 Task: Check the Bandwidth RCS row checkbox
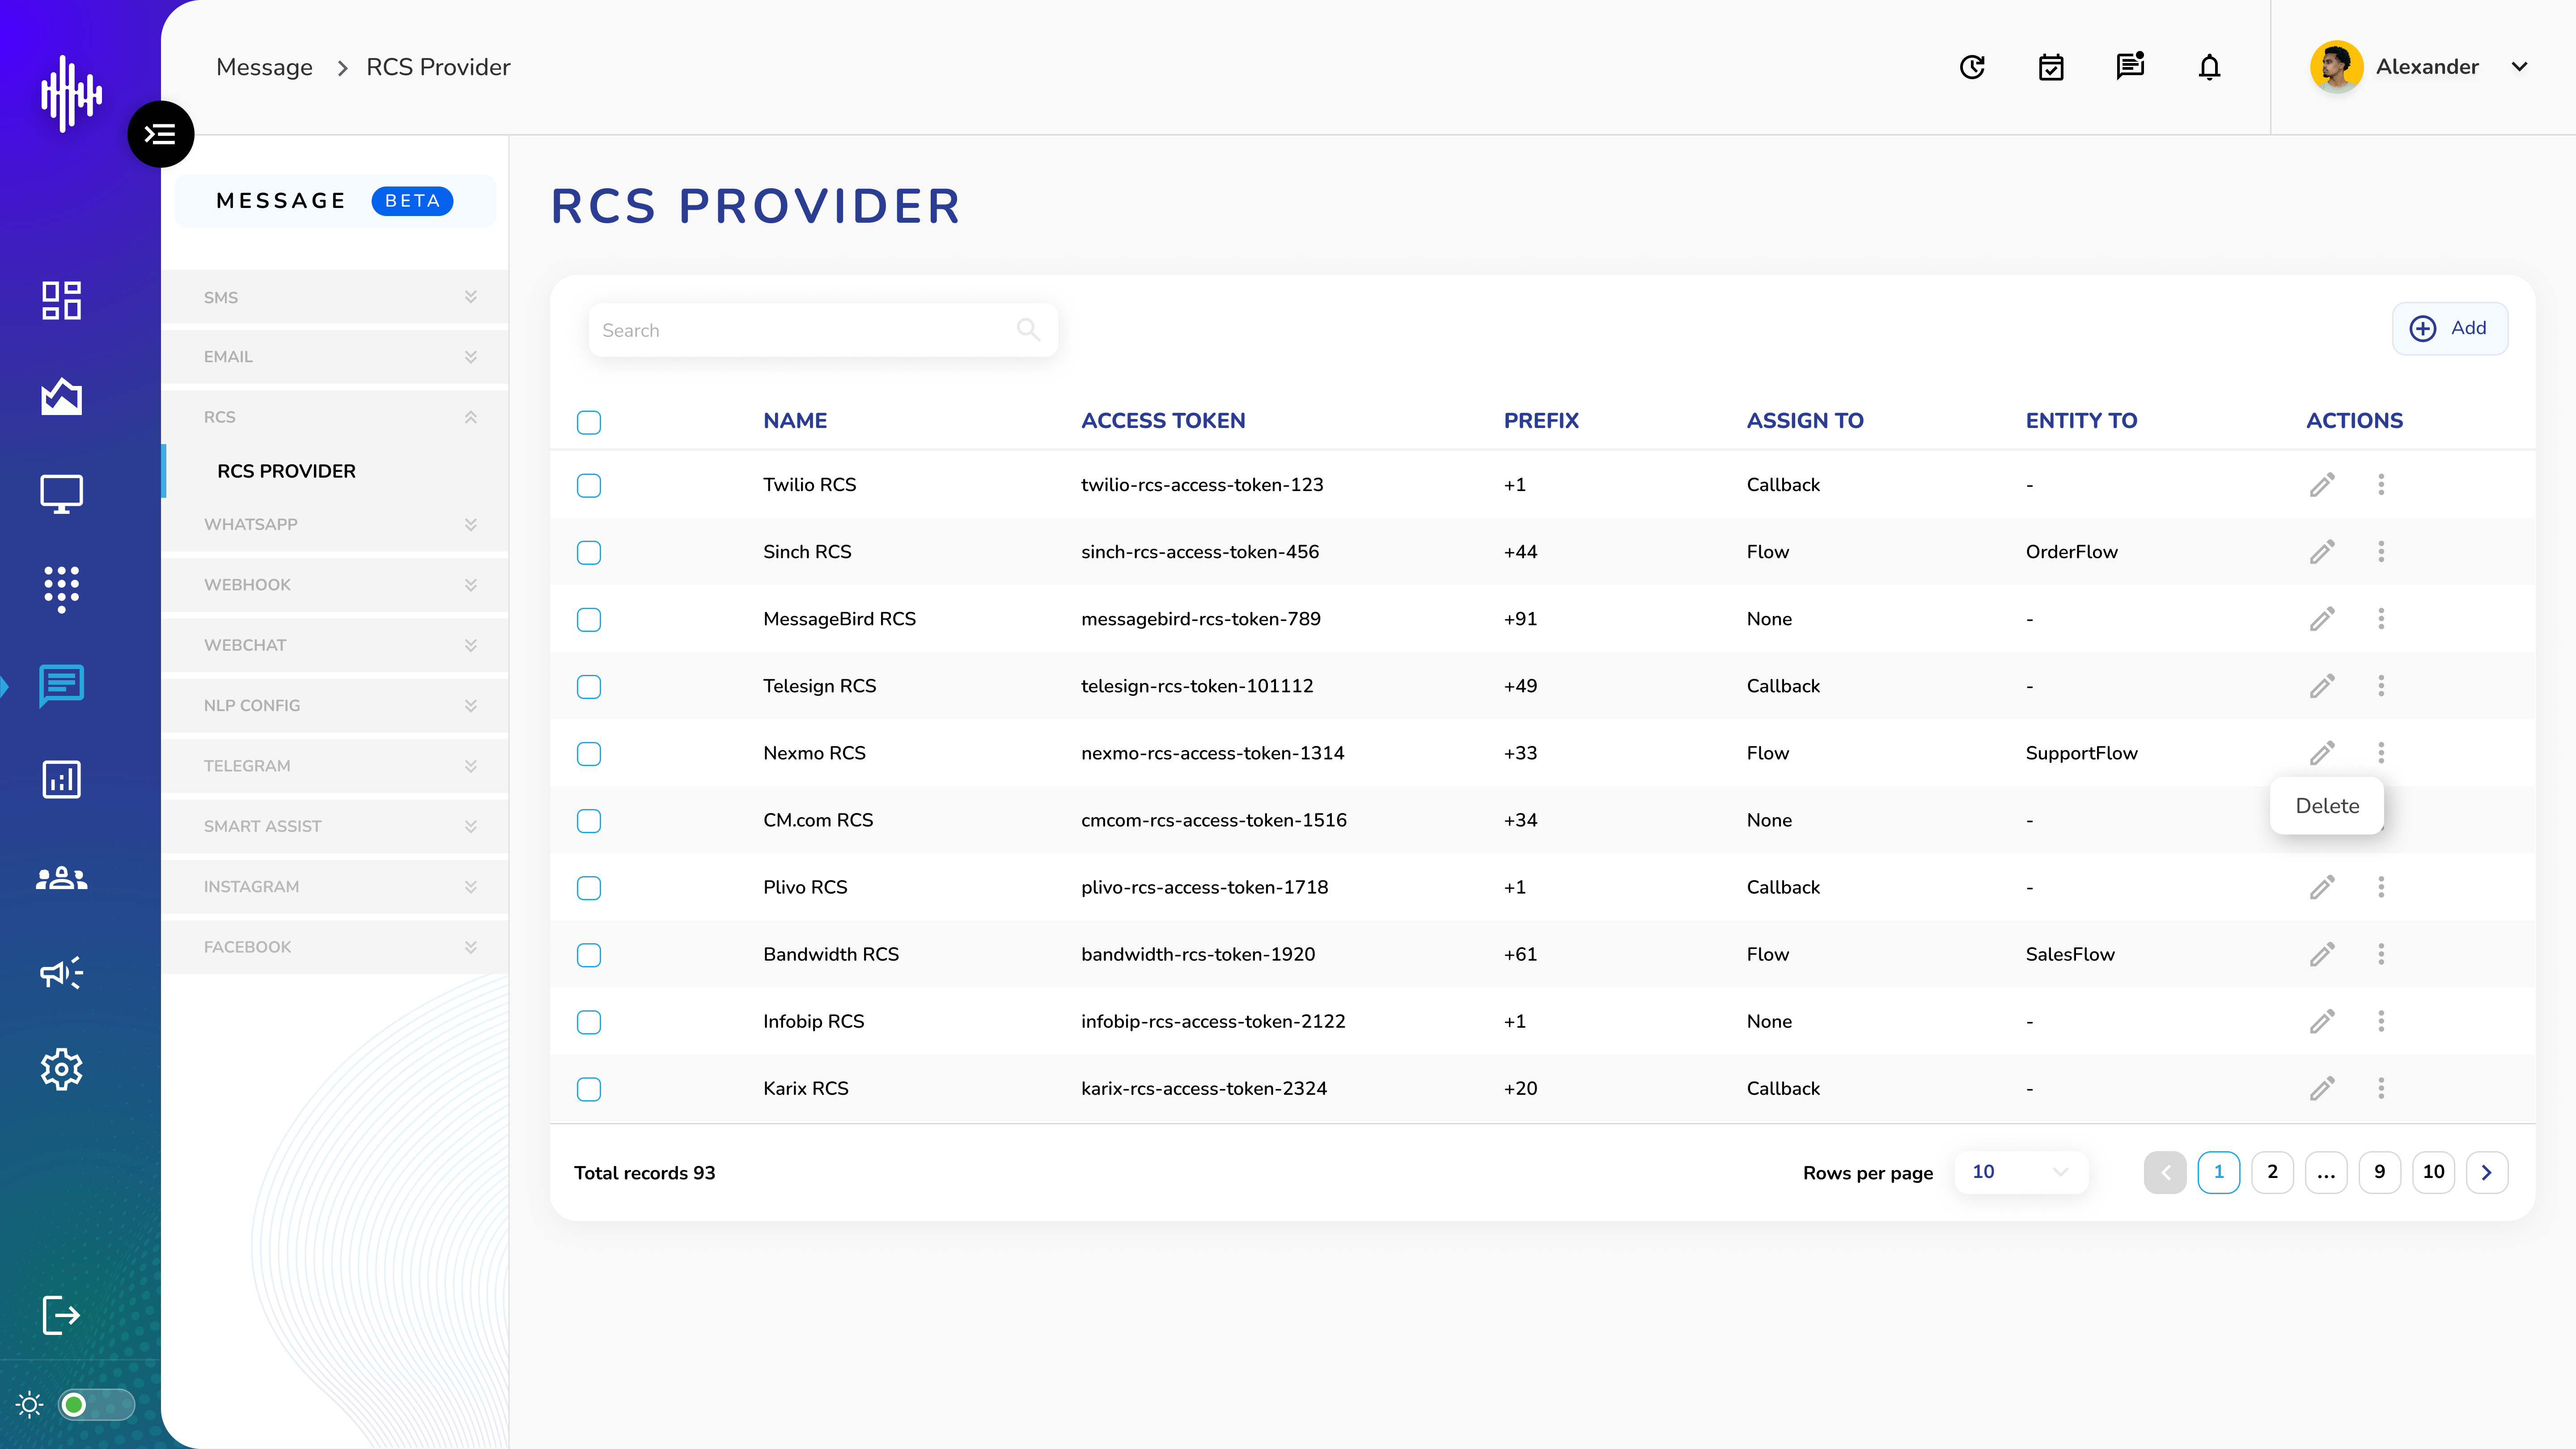(589, 954)
